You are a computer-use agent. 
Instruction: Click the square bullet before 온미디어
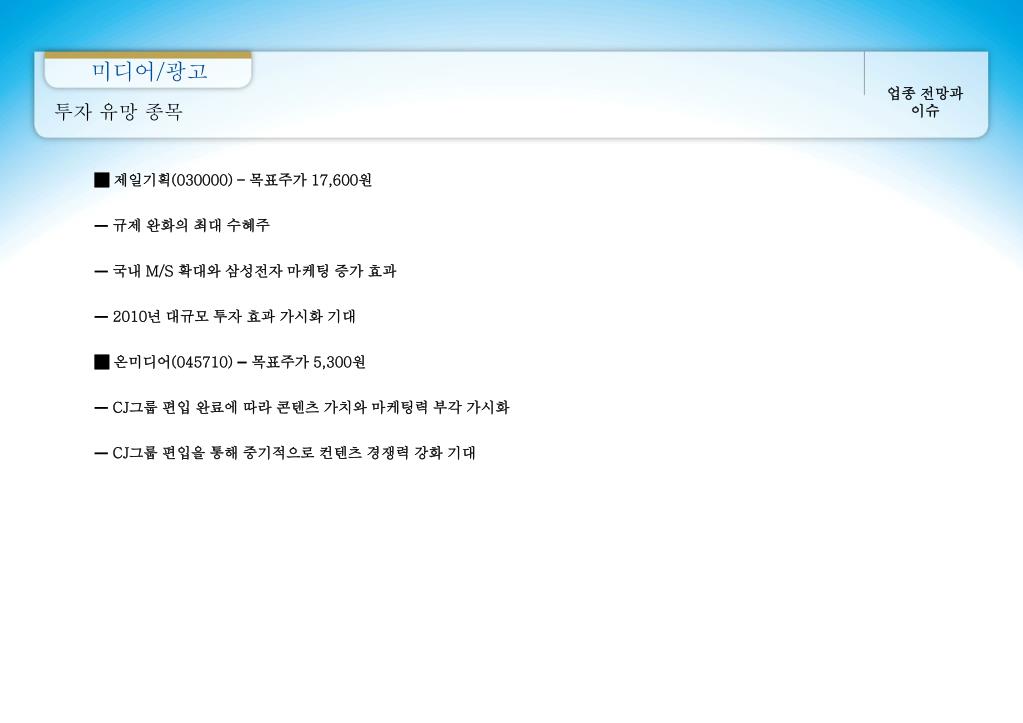click(x=102, y=362)
